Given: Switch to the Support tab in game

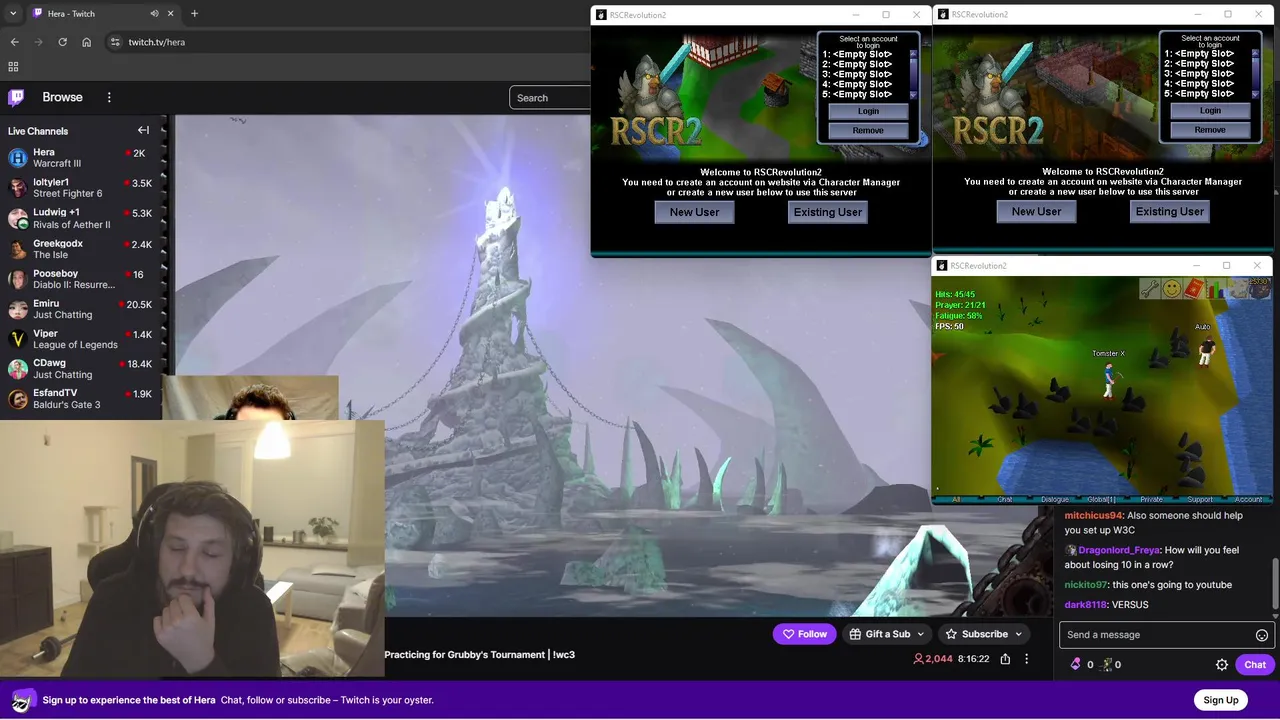Looking at the screenshot, I should pos(1200,499).
